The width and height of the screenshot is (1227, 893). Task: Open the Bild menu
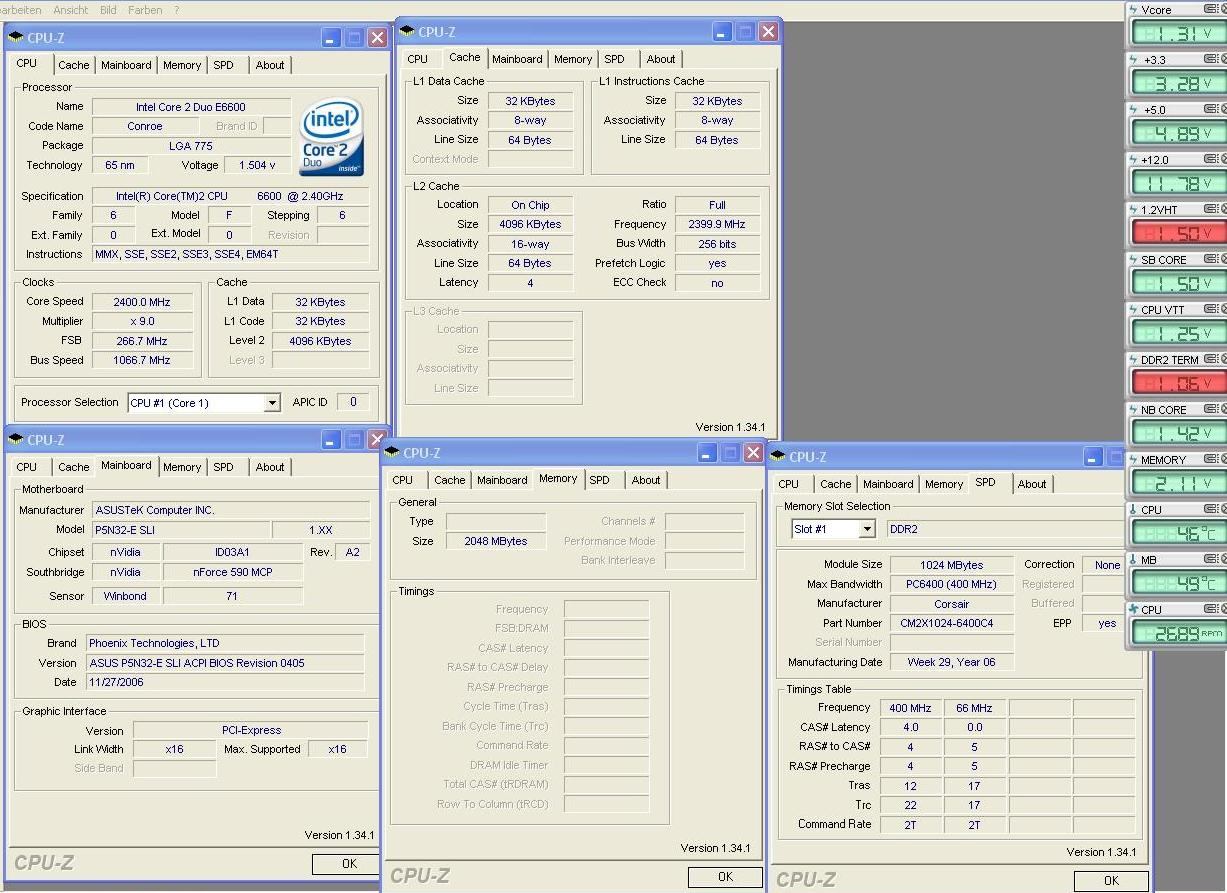tap(108, 10)
